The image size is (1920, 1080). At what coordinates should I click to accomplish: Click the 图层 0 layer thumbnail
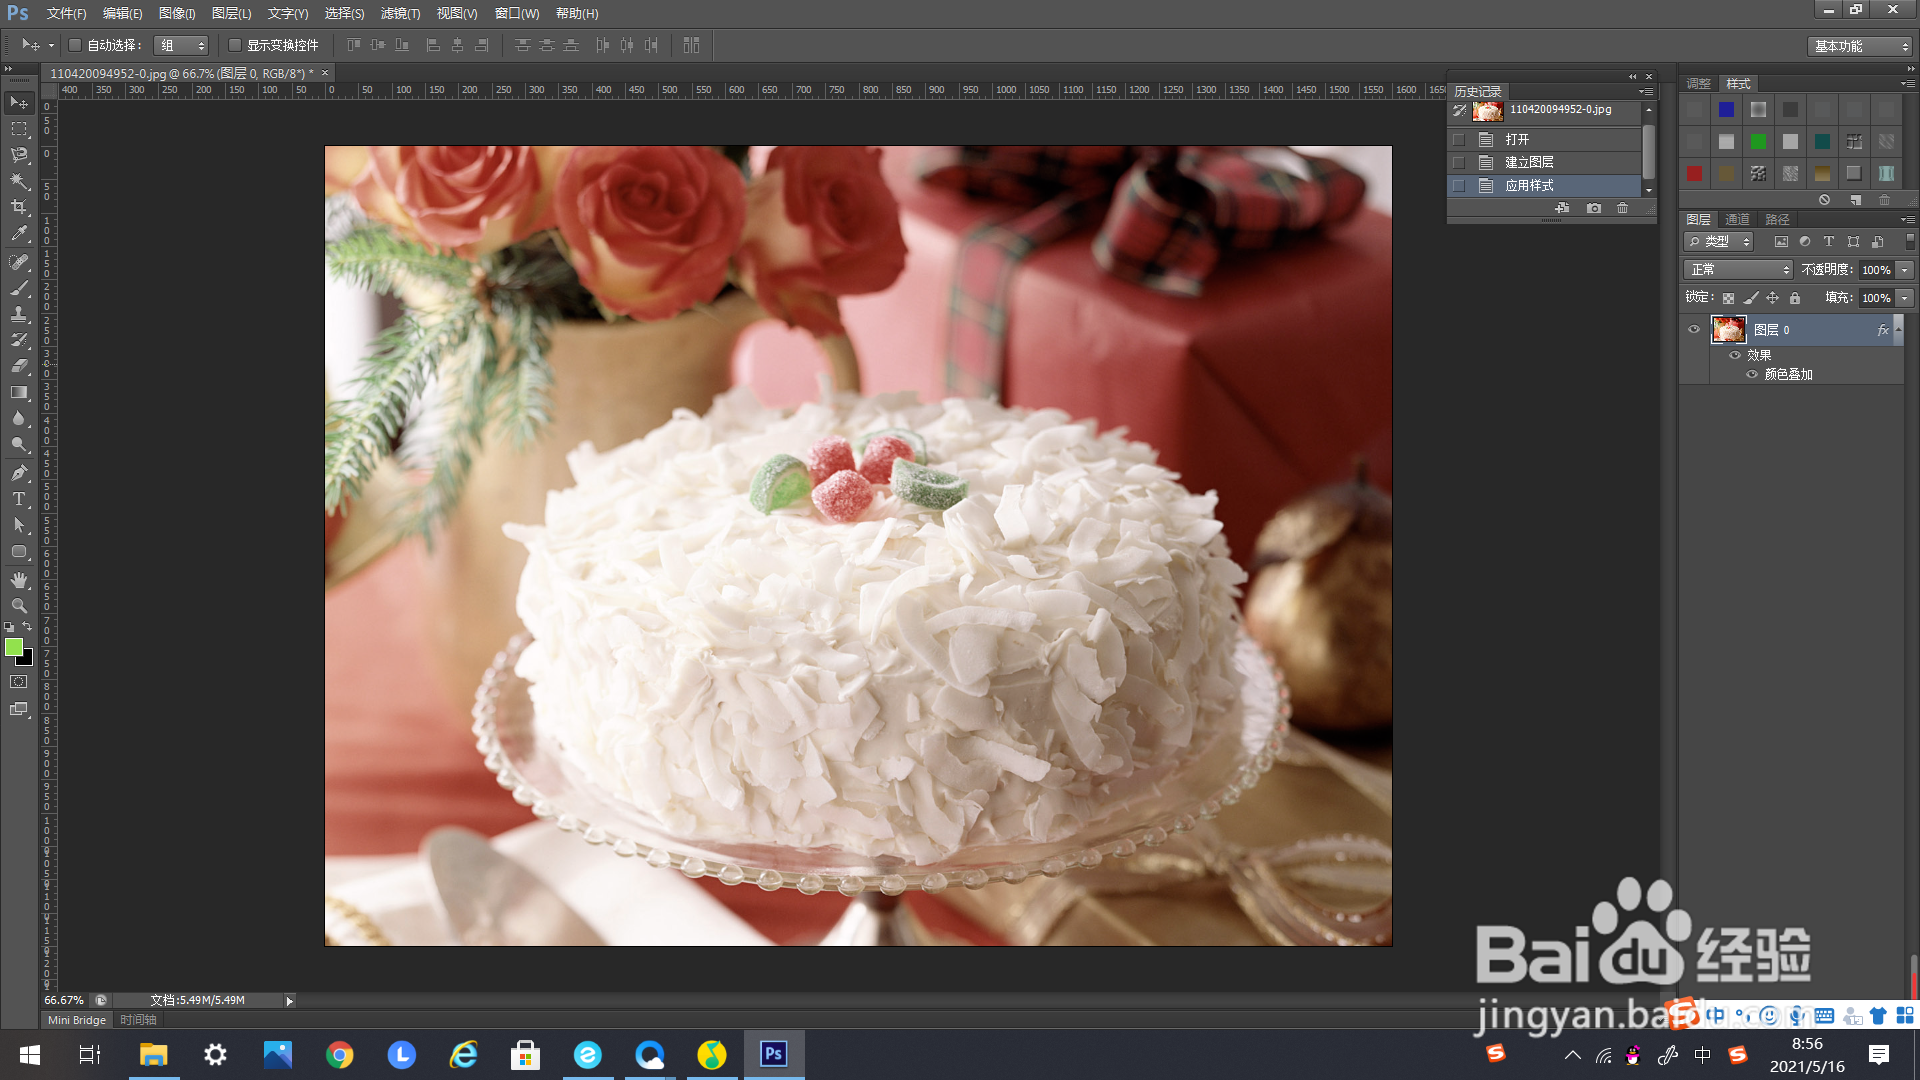point(1728,329)
